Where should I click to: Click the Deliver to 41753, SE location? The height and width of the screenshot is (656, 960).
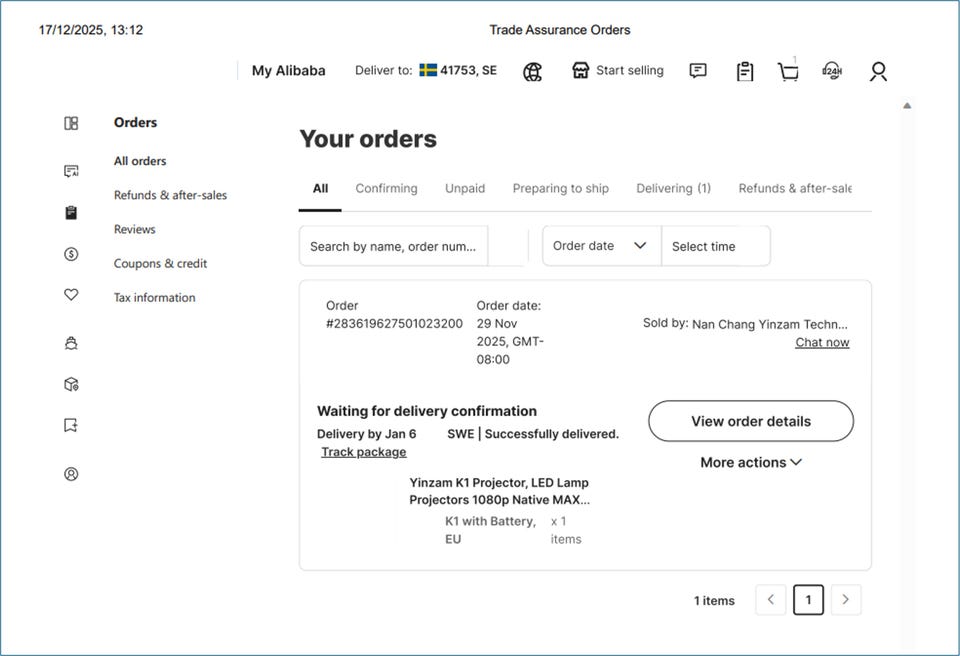[x=426, y=70]
